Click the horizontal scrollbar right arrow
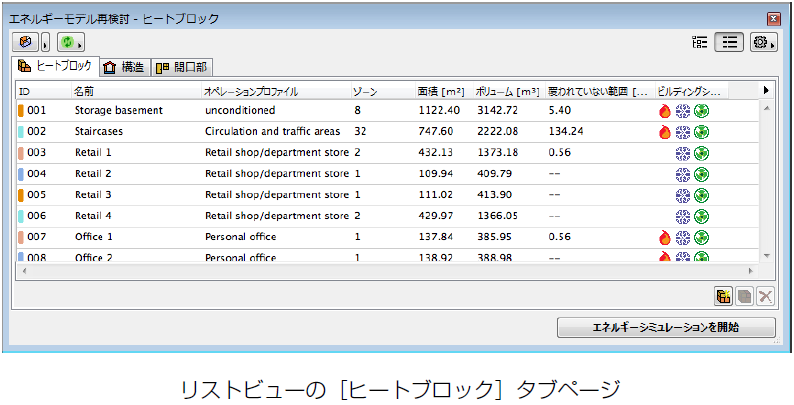794x405 pixels. [751, 271]
